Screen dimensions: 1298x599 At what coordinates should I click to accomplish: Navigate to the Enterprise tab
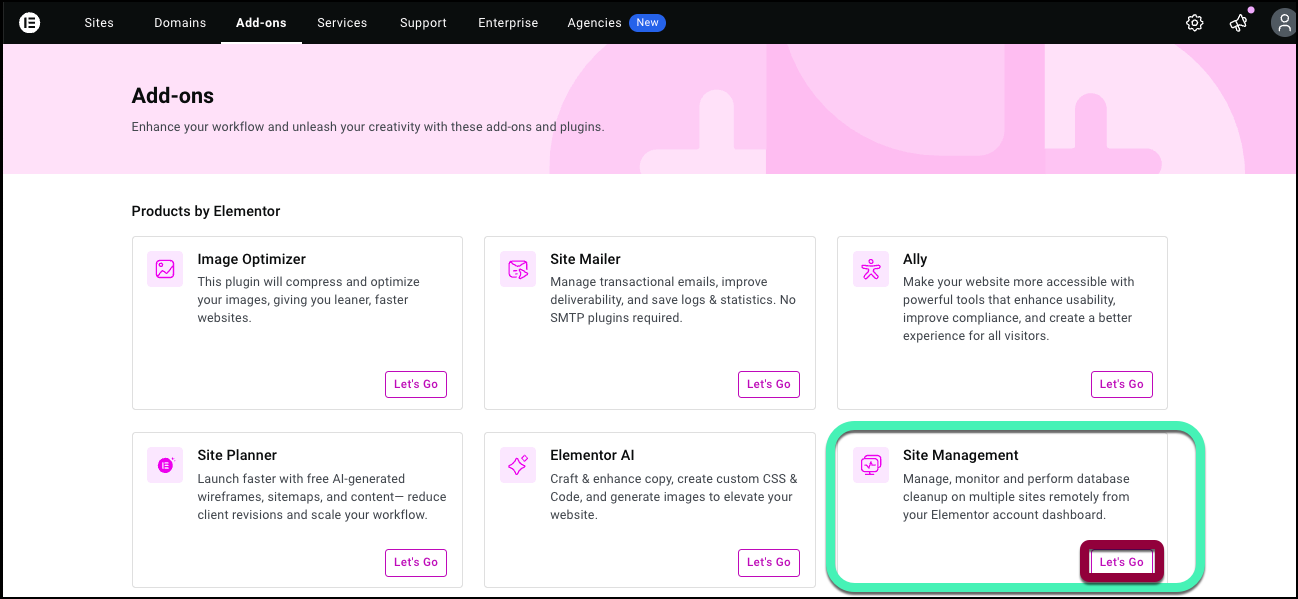click(508, 23)
